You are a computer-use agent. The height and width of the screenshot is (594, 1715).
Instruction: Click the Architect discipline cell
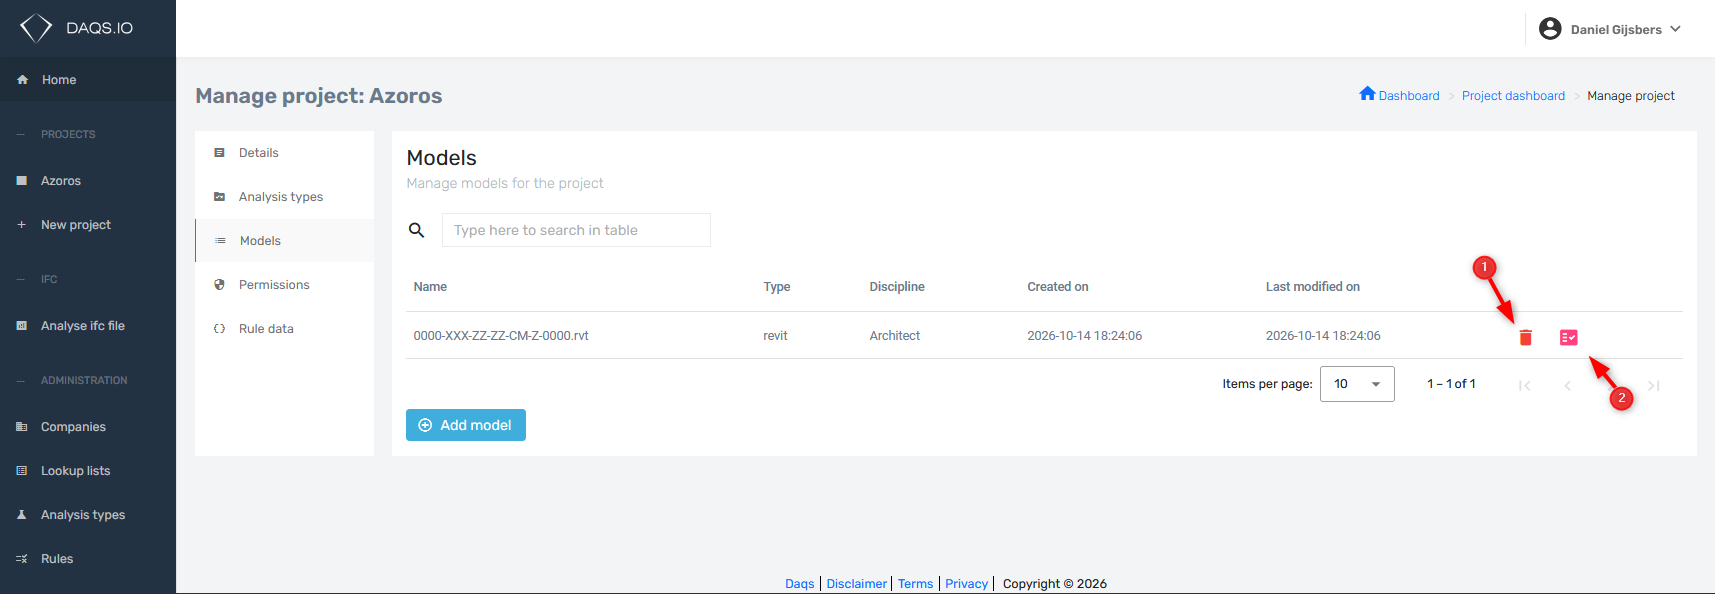point(895,336)
